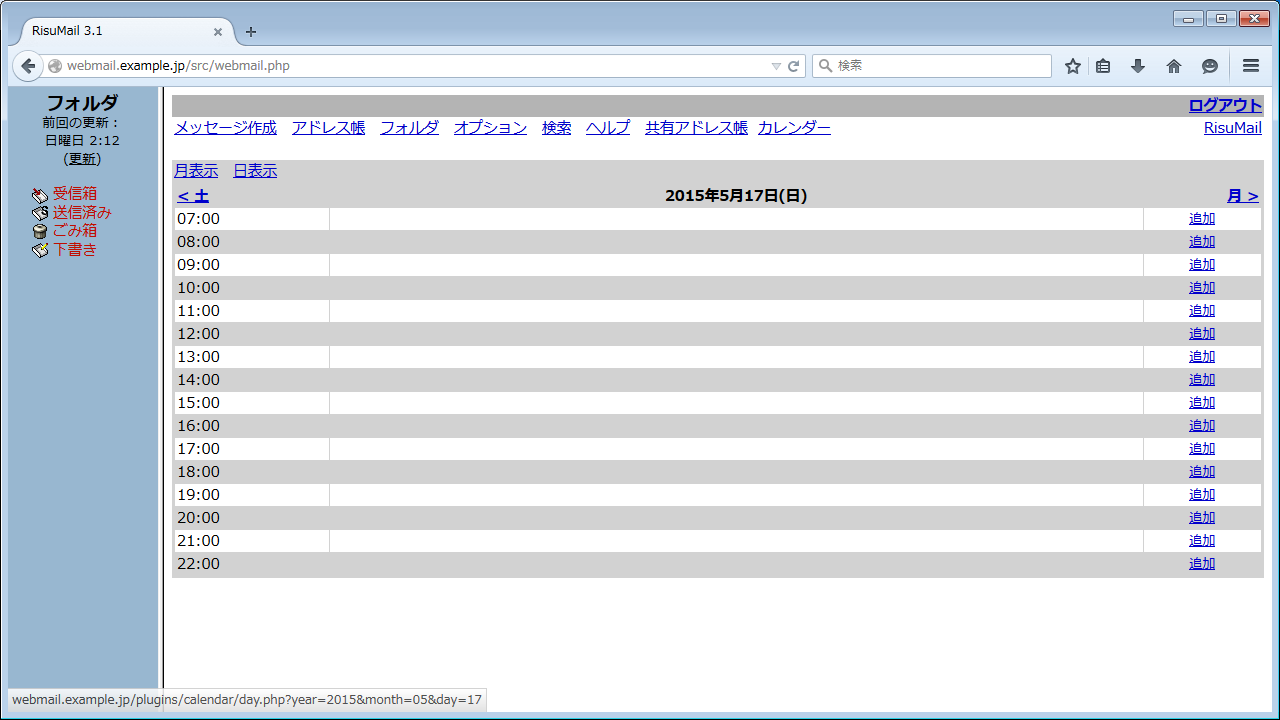The height and width of the screenshot is (720, 1280).
Task: Click the browser back arrow button
Action: click(x=29, y=66)
